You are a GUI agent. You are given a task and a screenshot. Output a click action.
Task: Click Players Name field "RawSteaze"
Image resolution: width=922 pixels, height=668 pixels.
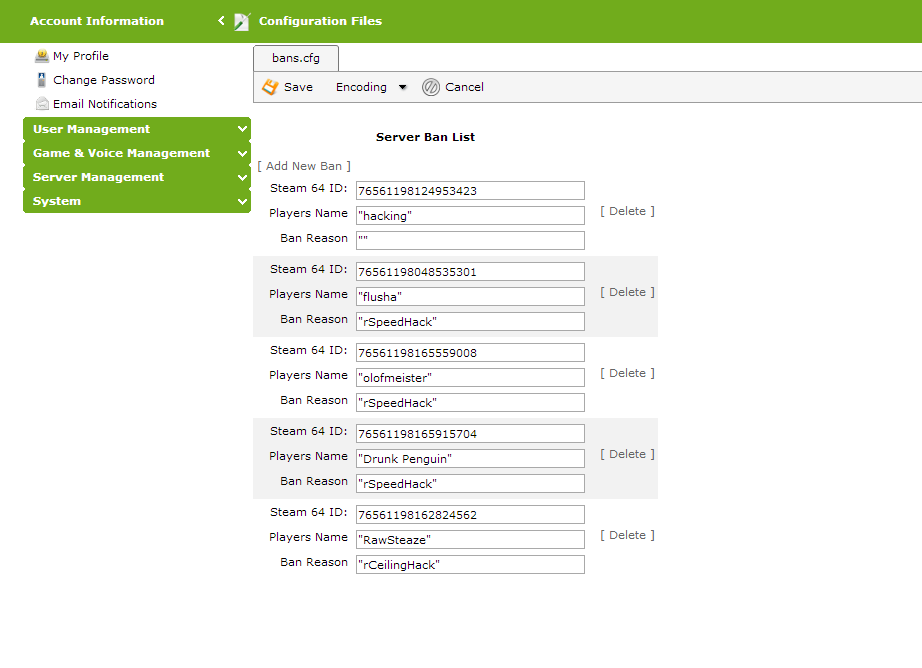470,540
